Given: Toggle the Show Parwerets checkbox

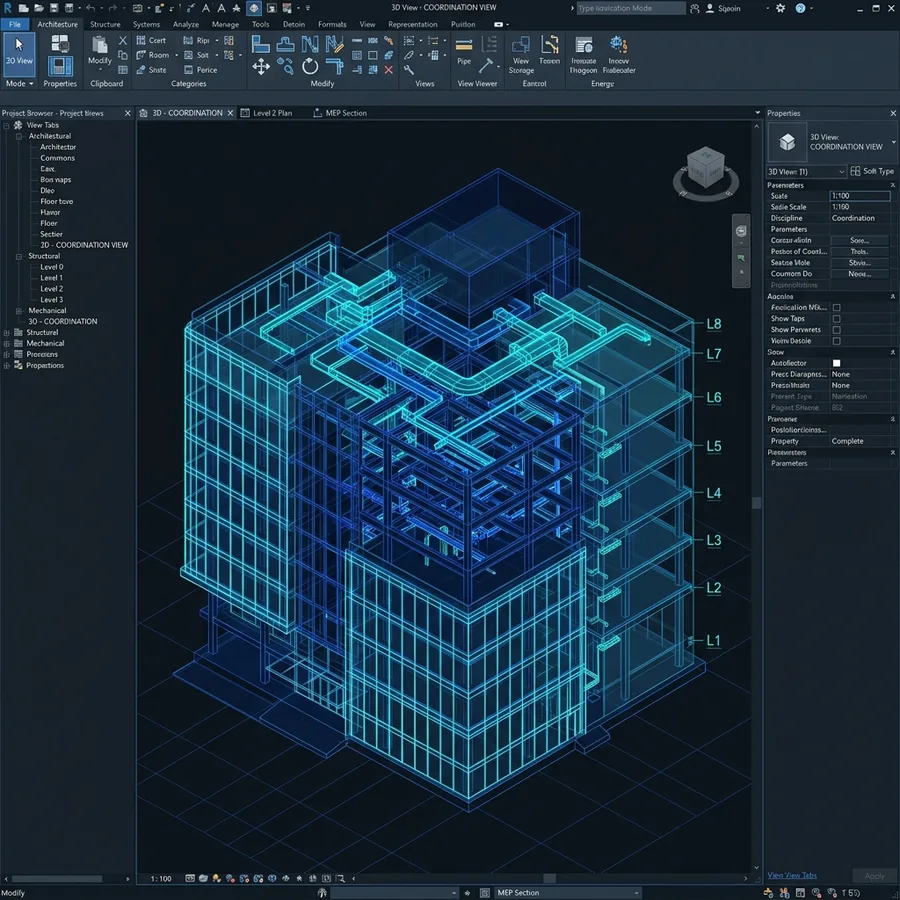Looking at the screenshot, I should click(x=836, y=330).
